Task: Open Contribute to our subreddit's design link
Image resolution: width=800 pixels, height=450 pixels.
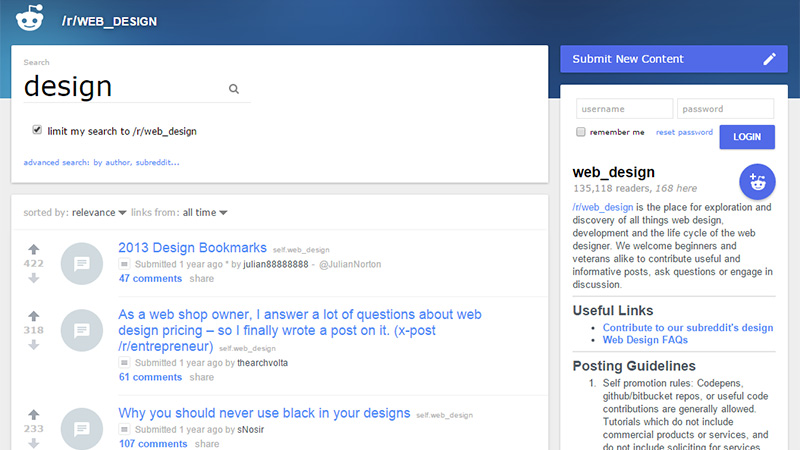Action: click(x=688, y=328)
